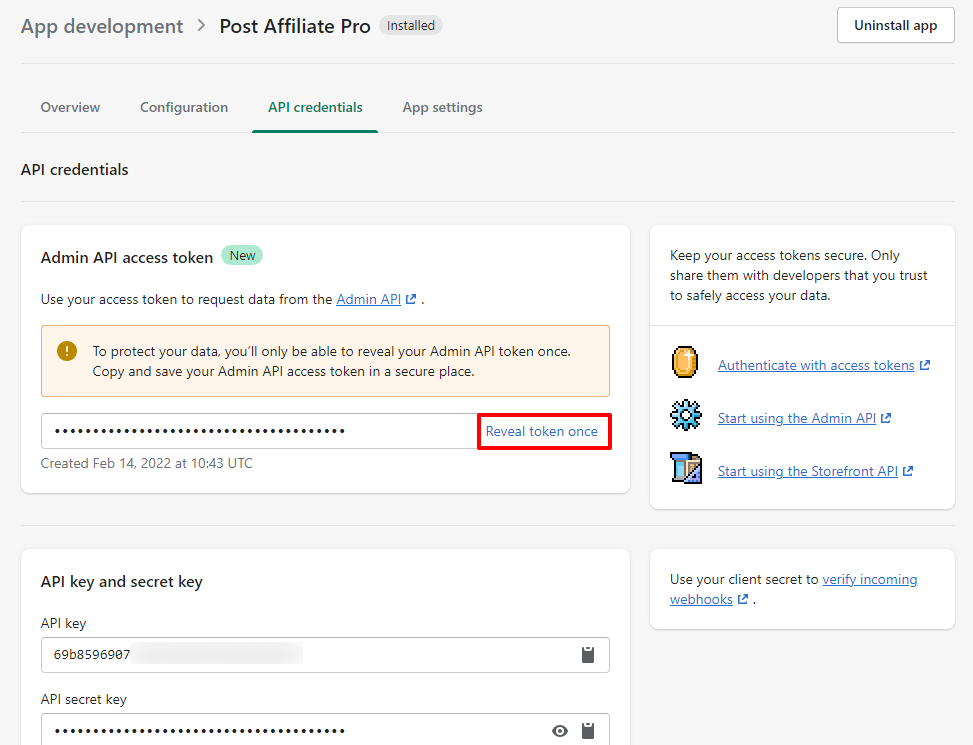Click the gear icon for Admin API
The height and width of the screenshot is (745, 973).
[686, 416]
